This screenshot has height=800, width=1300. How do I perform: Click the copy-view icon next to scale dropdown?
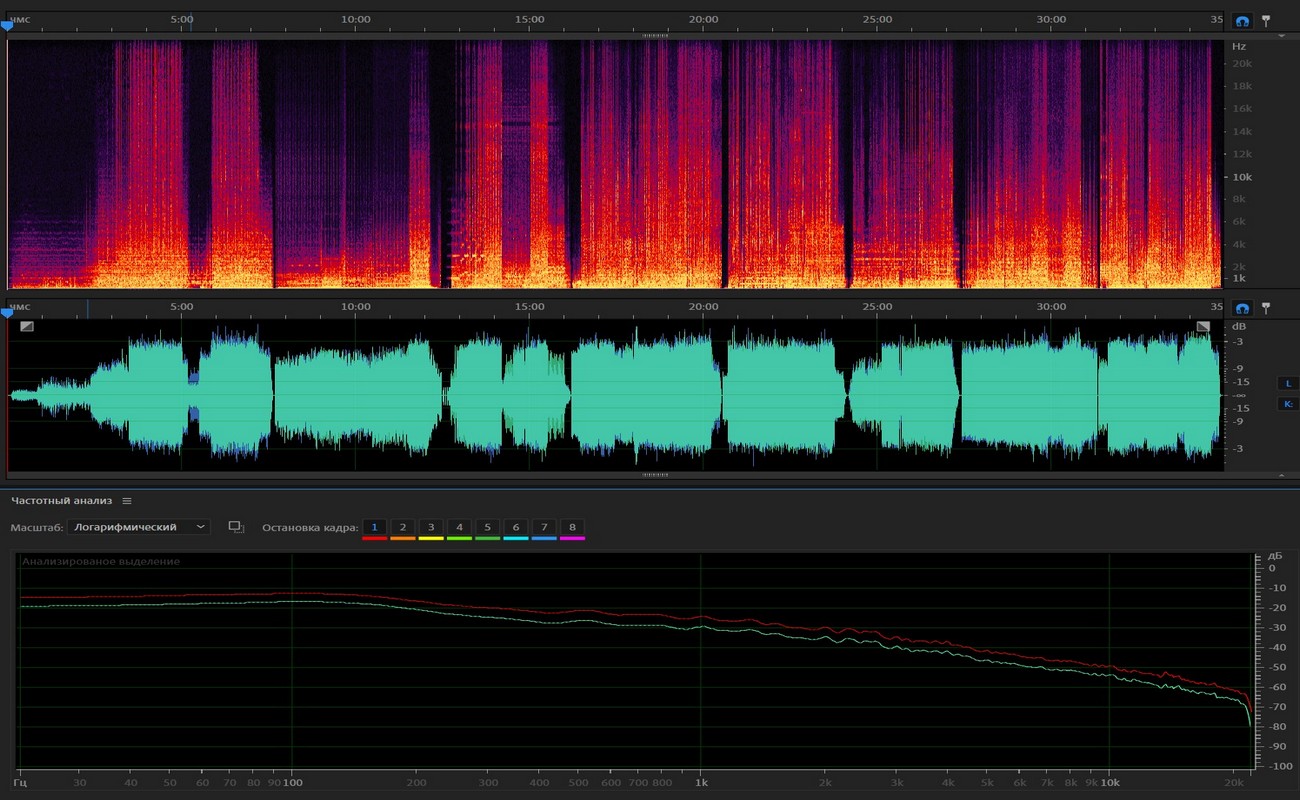coord(236,527)
